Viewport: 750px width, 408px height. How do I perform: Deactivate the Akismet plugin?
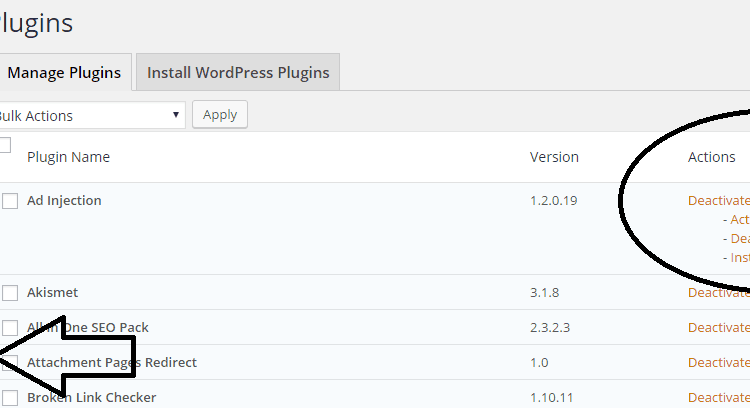pyautogui.click(x=719, y=292)
